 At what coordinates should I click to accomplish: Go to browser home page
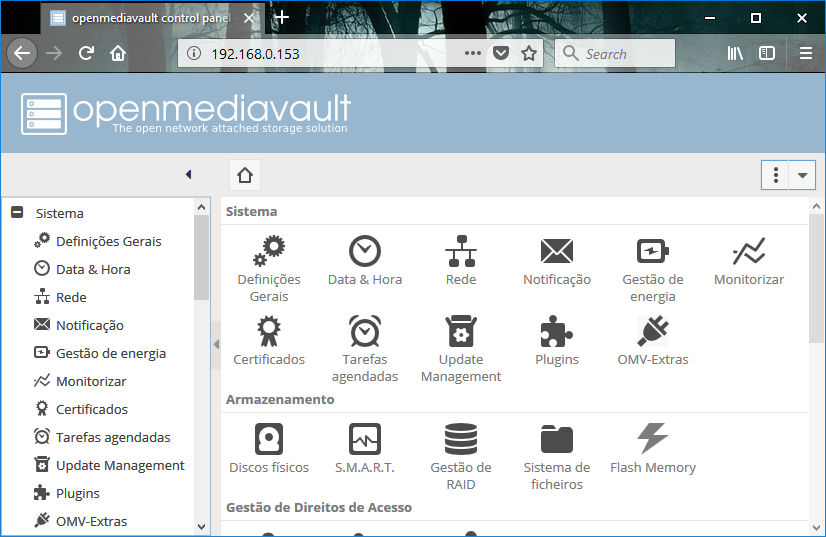point(118,53)
